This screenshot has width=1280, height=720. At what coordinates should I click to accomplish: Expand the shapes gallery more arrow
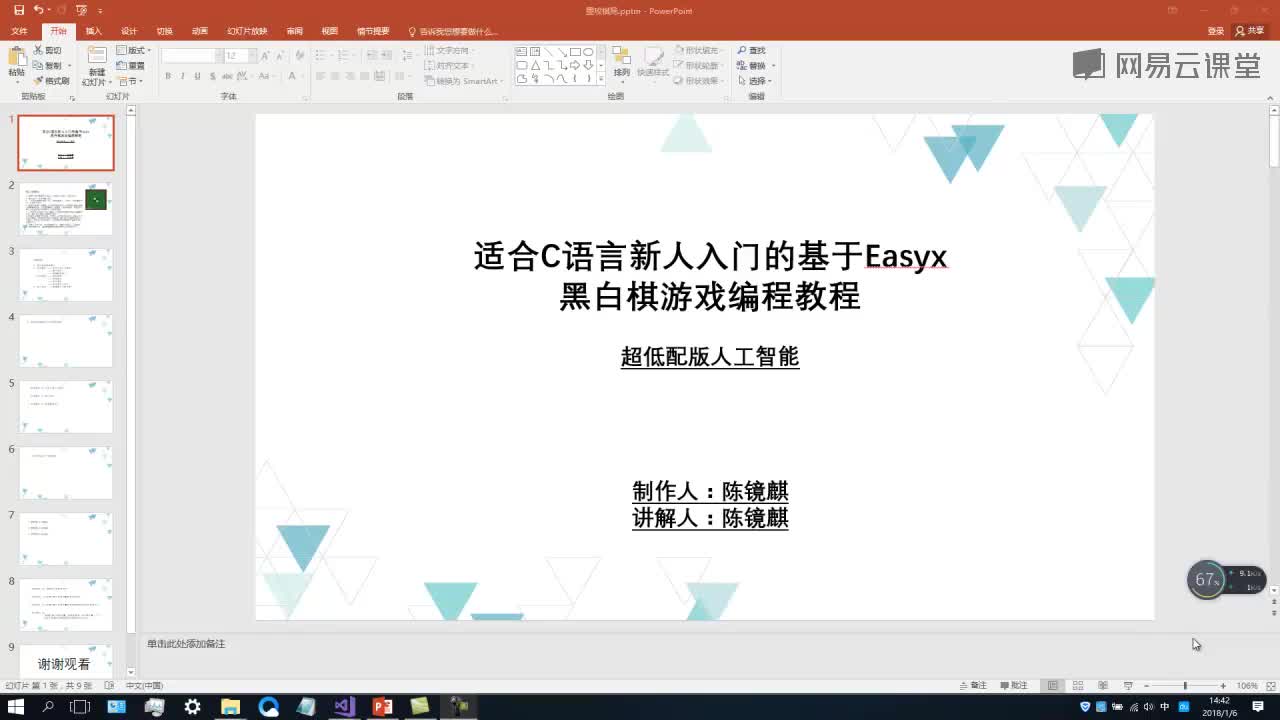click(601, 78)
